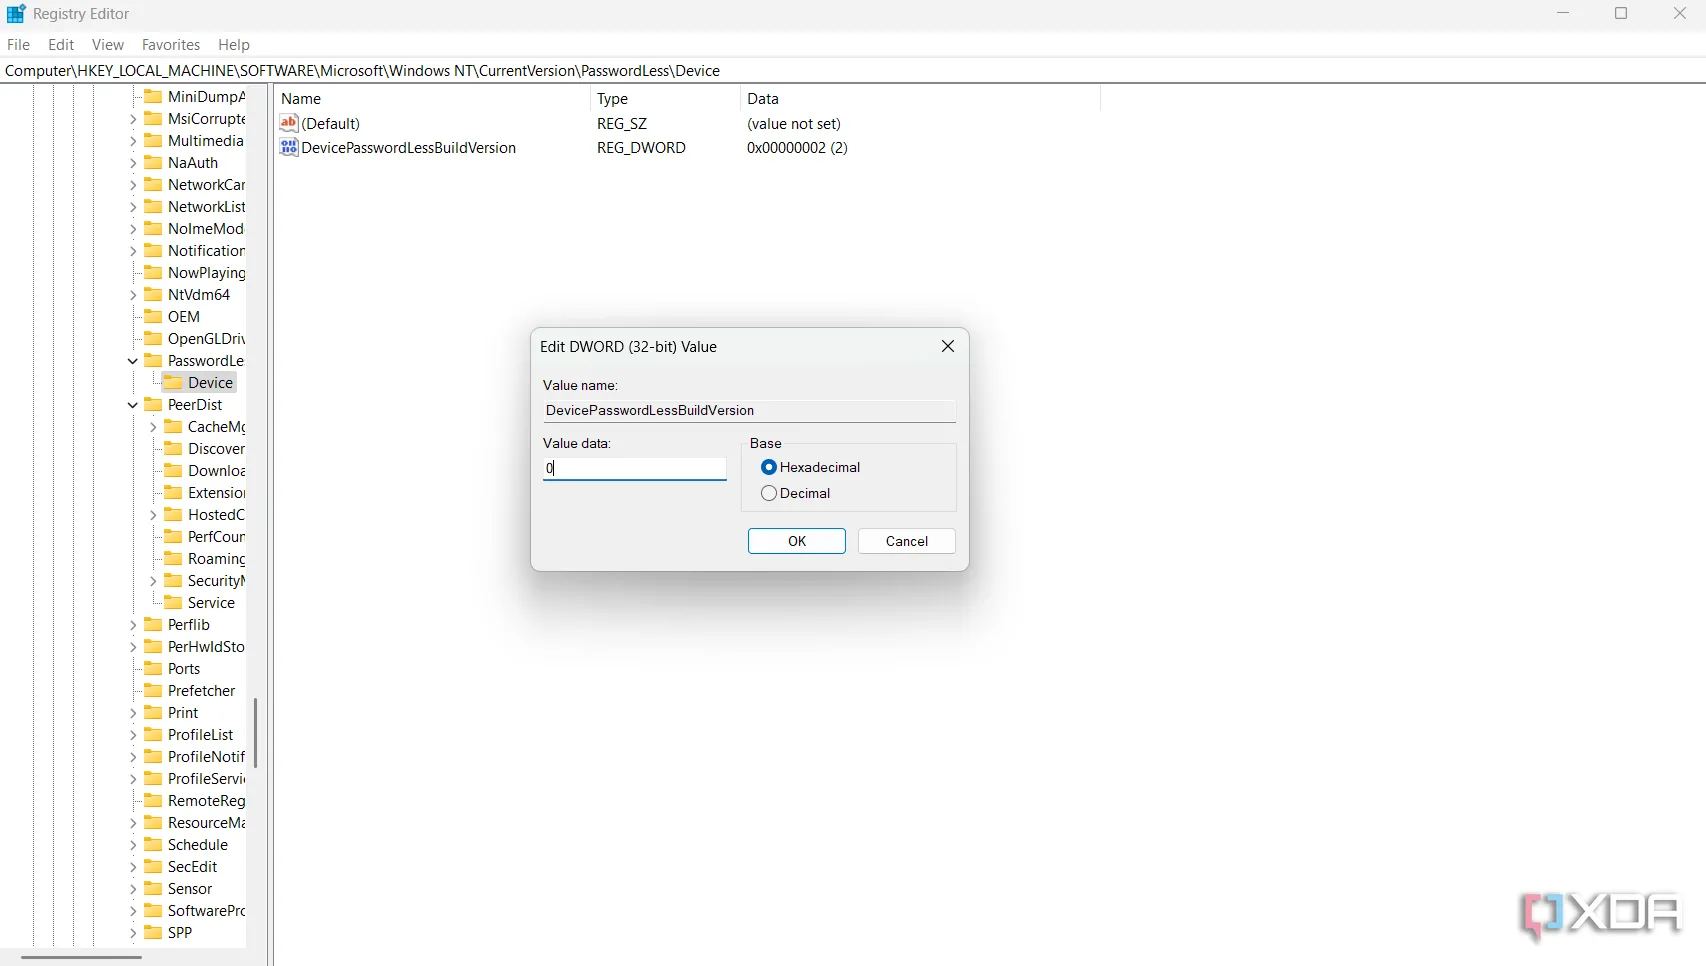Viewport: 1706px width, 966px height.
Task: Expand the Perflib key
Action: (133, 625)
